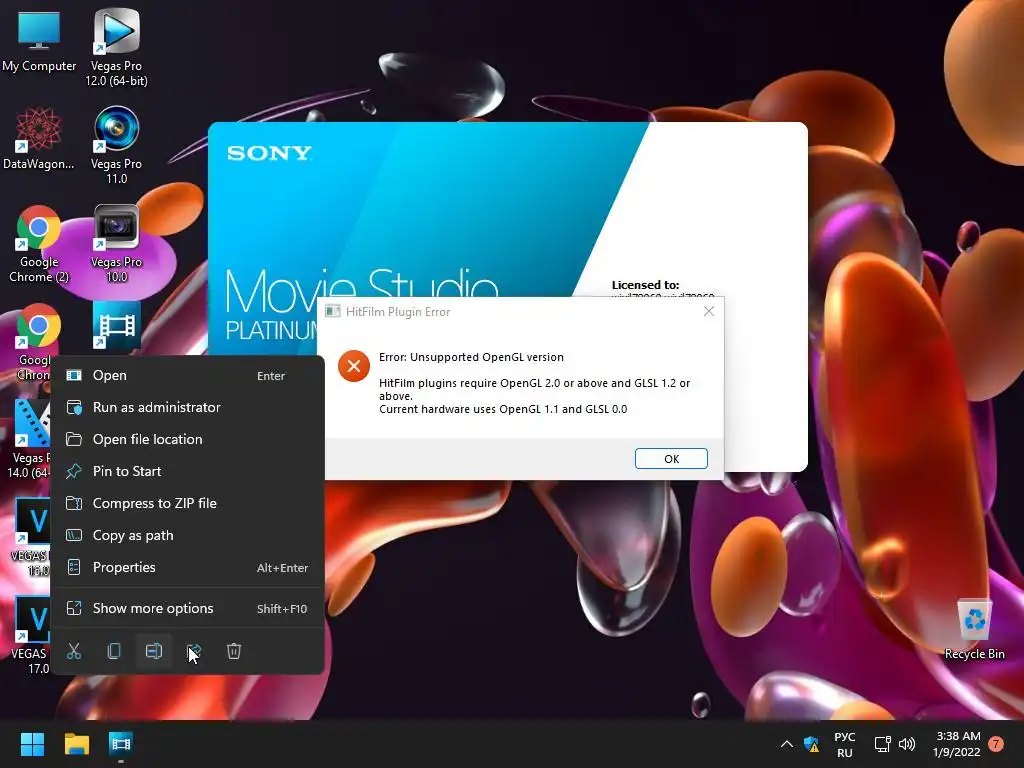
Task: Select the Vegas Pro 11.0 desktop shortcut
Action: (x=116, y=145)
